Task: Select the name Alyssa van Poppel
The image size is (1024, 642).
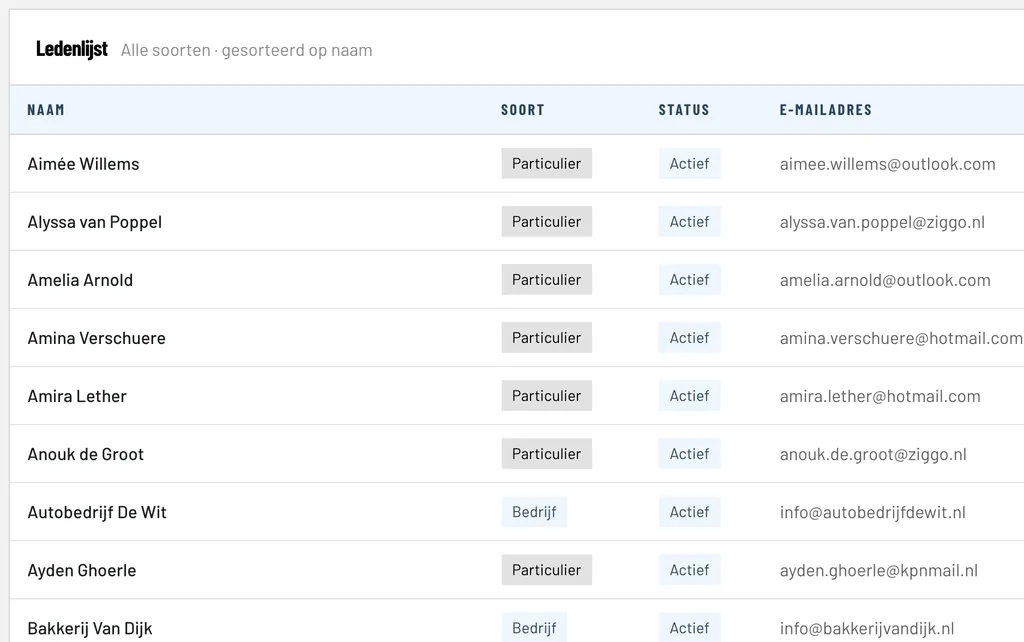Action: point(95,222)
